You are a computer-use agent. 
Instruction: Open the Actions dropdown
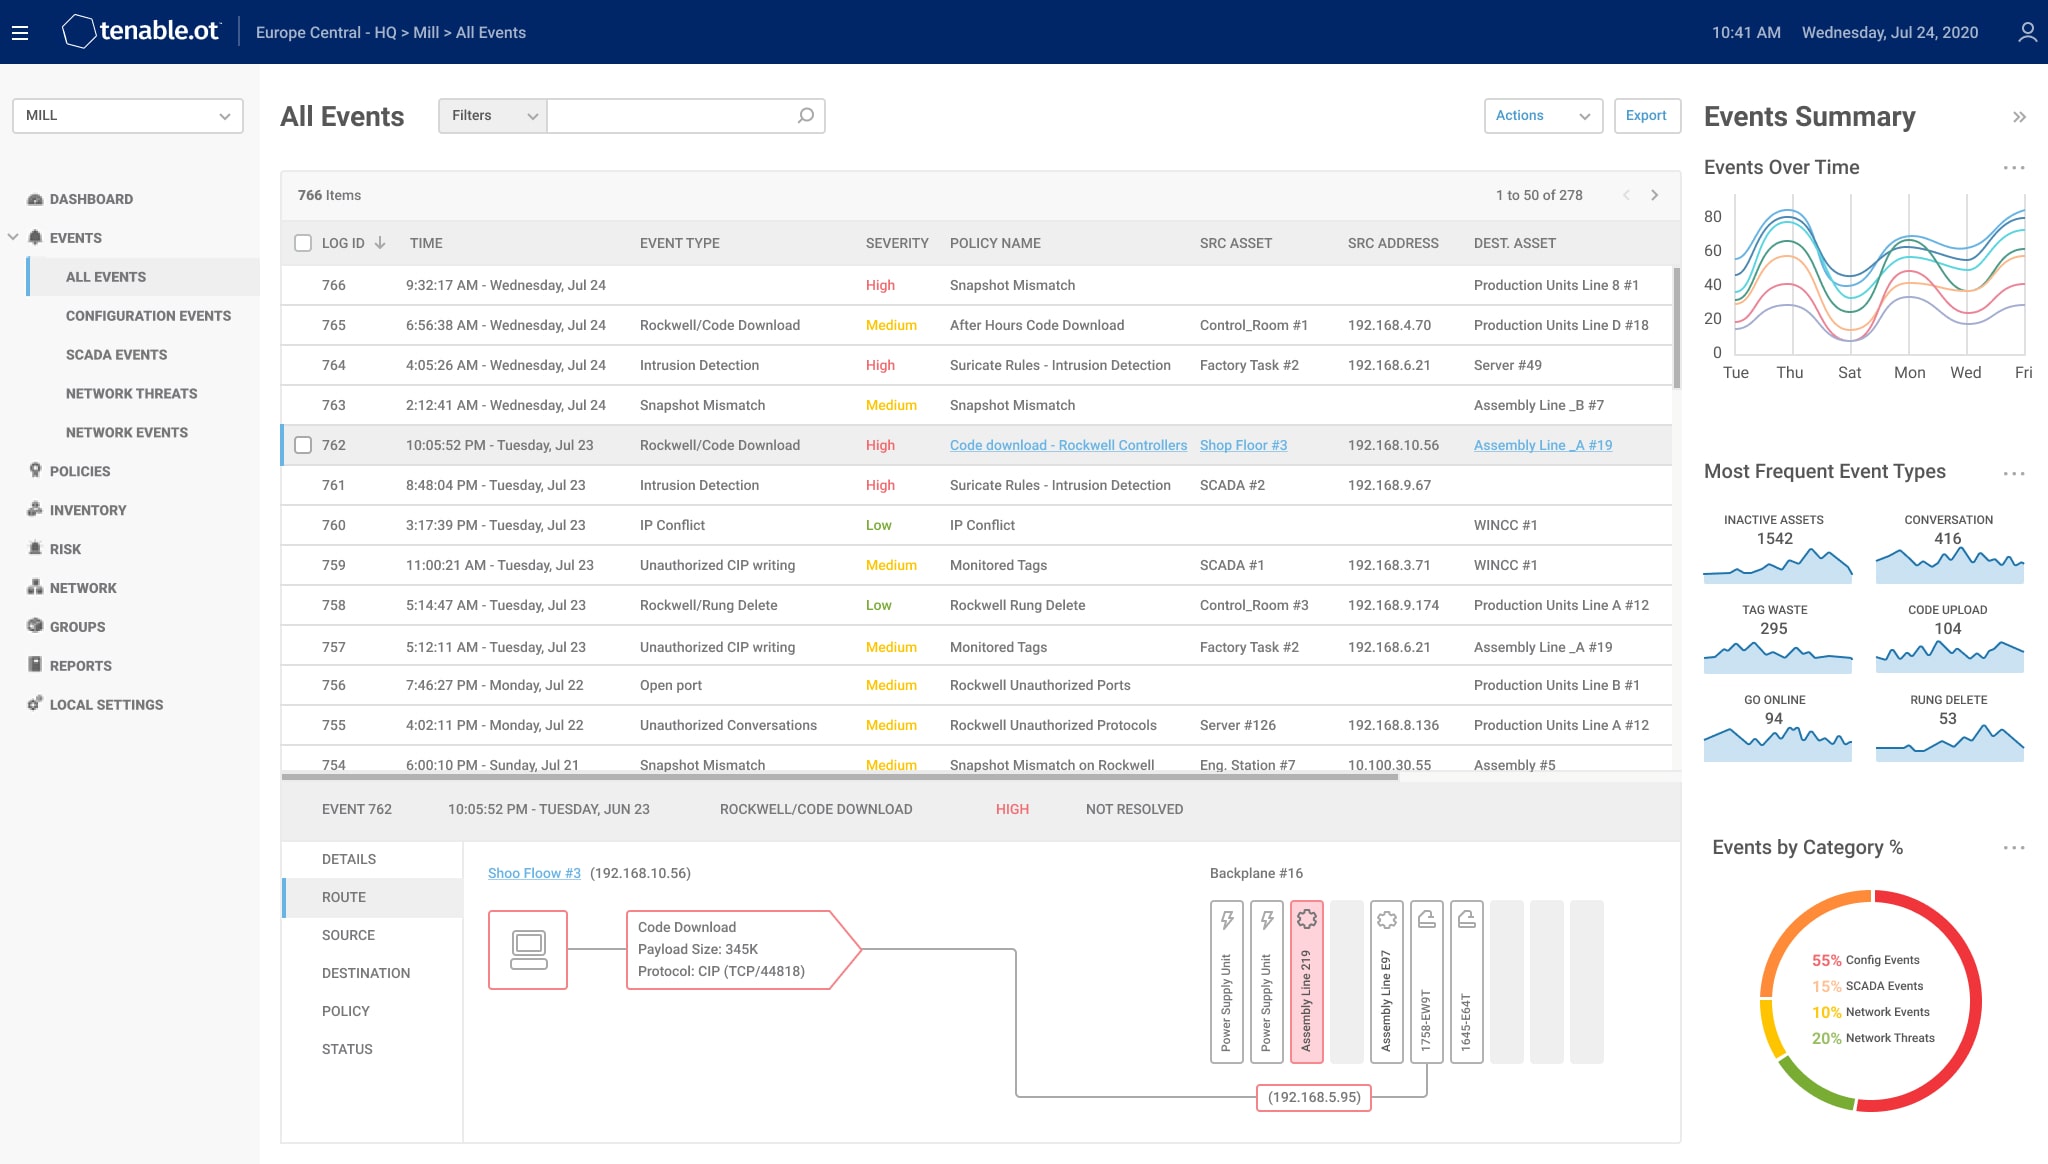tap(1543, 116)
